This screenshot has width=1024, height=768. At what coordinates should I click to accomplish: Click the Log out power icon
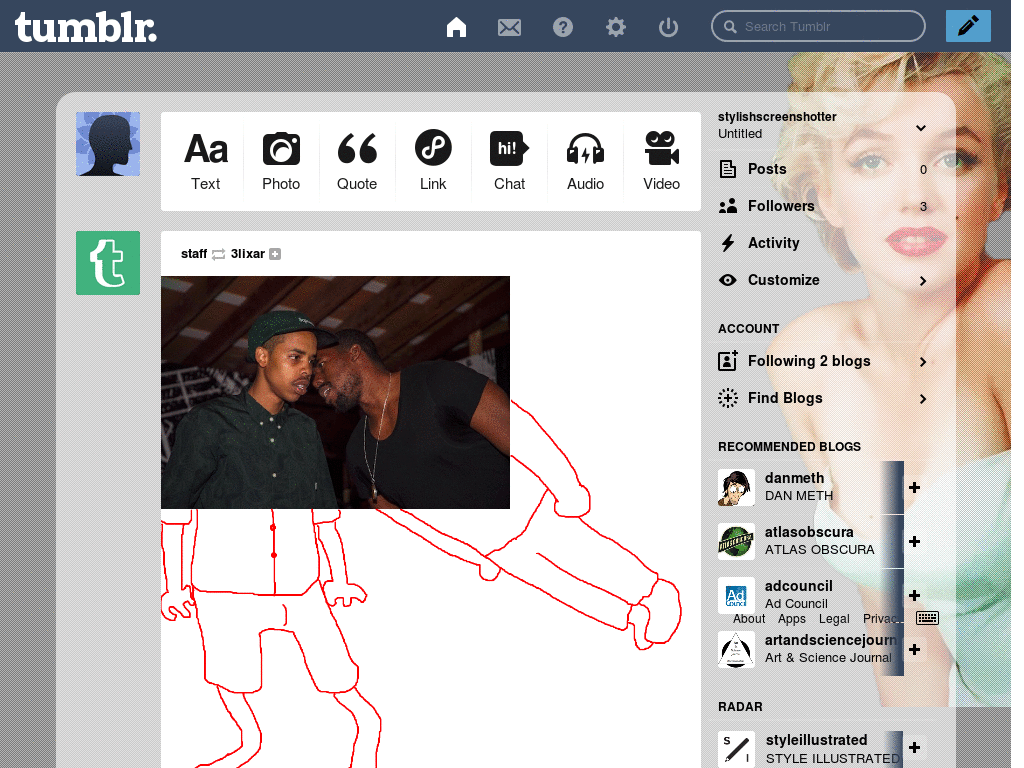pyautogui.click(x=668, y=27)
